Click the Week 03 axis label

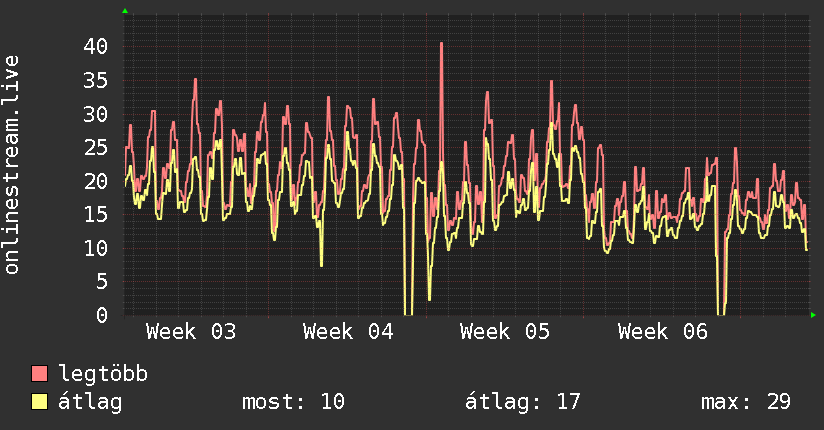pyautogui.click(x=191, y=332)
